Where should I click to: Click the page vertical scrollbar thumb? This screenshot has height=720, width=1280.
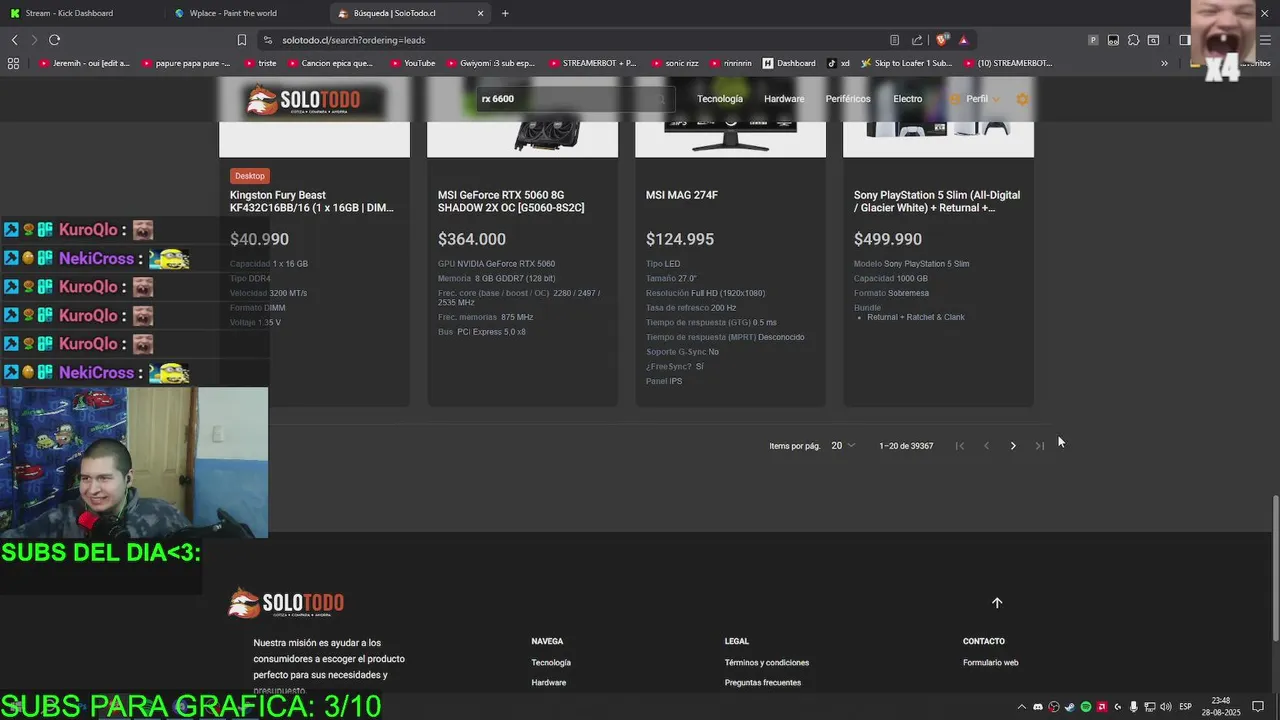pyautogui.click(x=1275, y=570)
